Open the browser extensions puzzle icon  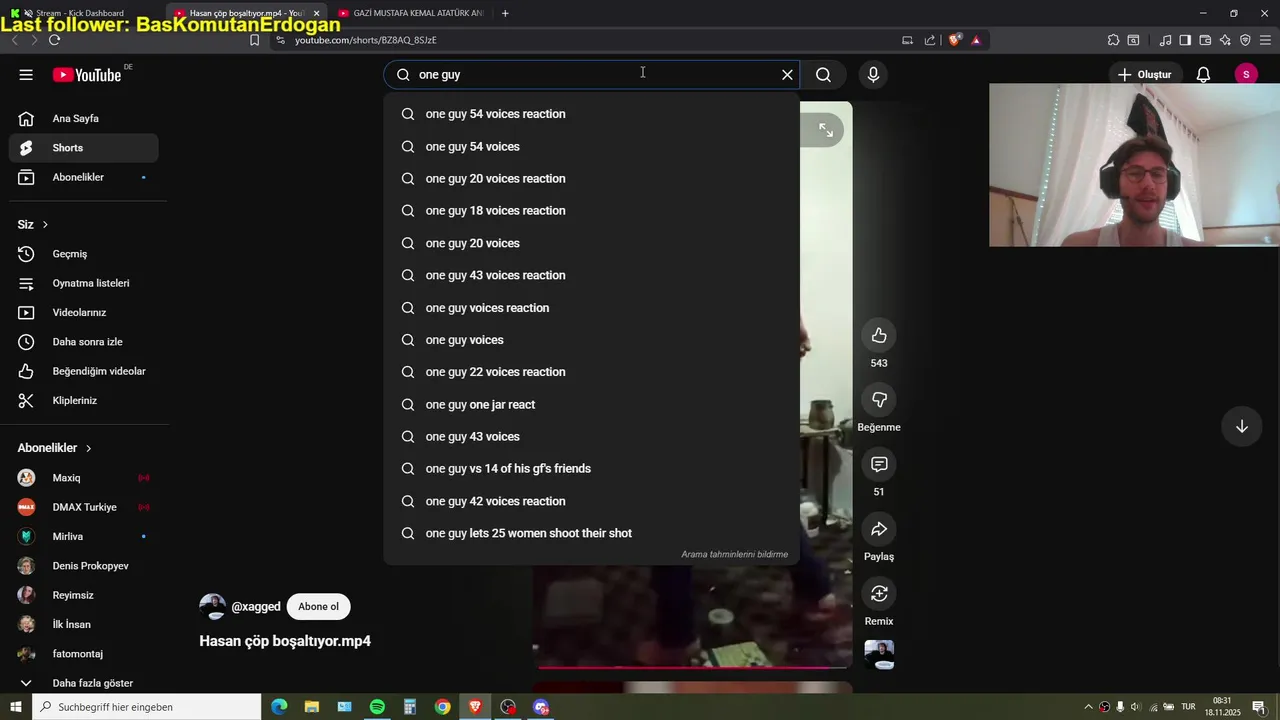[1113, 40]
